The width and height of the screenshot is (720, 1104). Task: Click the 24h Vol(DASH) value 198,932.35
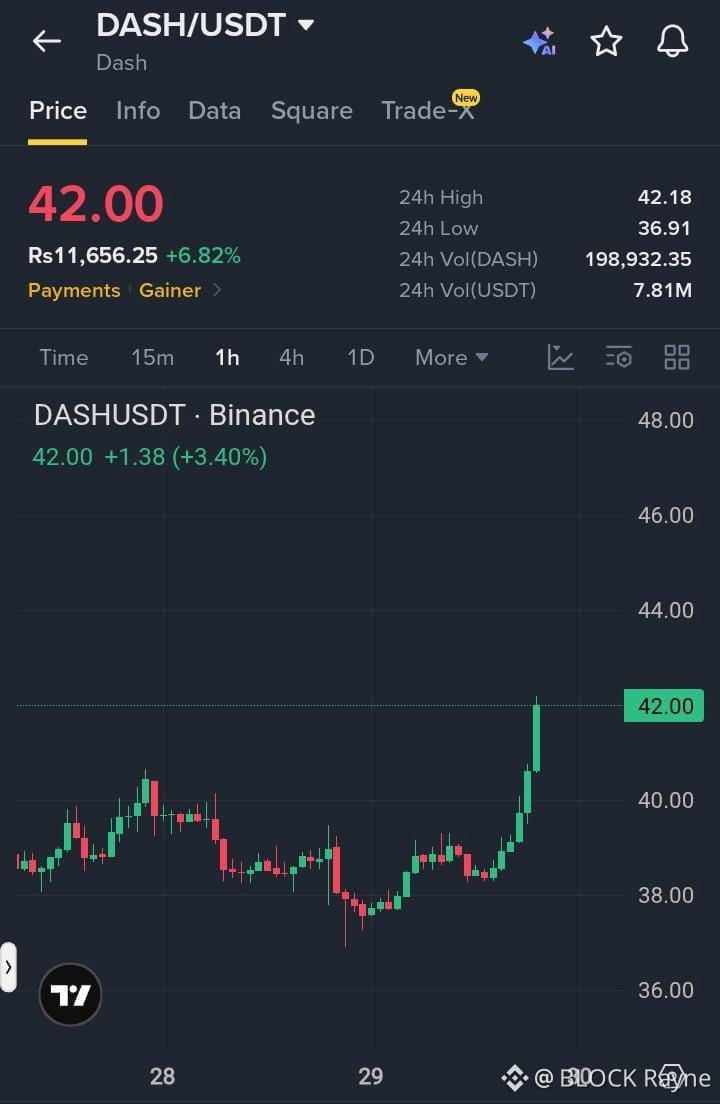pos(638,259)
